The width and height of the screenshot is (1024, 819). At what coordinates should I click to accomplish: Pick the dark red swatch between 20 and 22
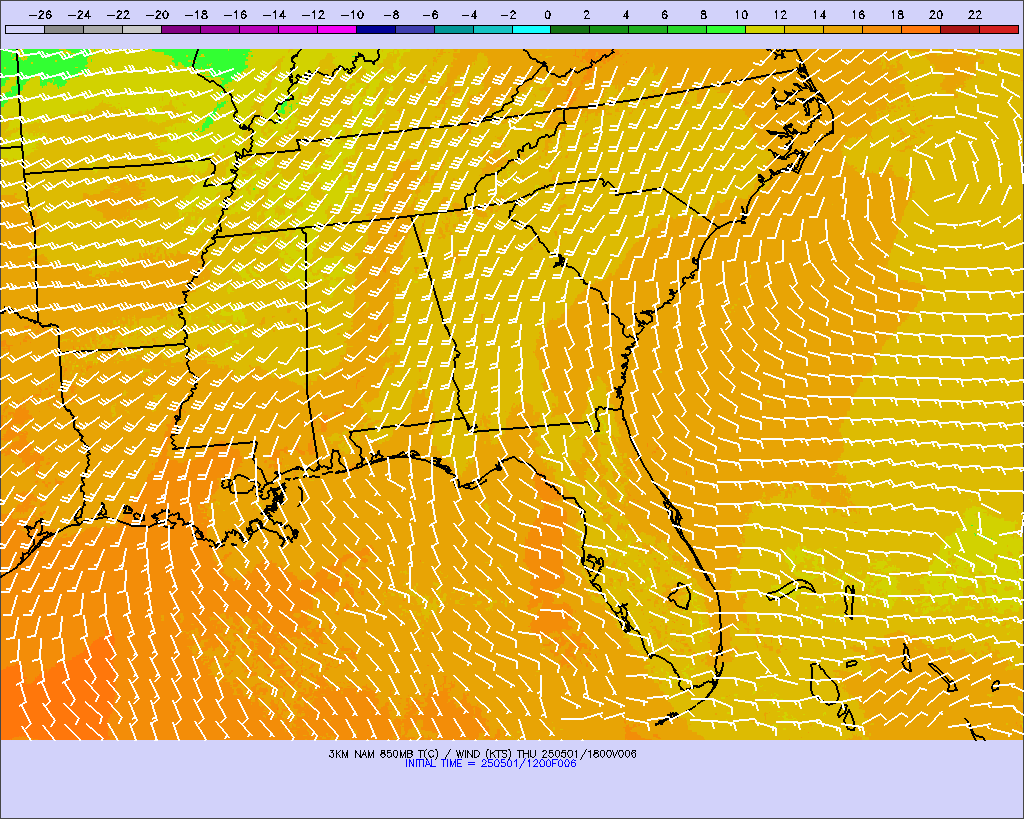(960, 29)
